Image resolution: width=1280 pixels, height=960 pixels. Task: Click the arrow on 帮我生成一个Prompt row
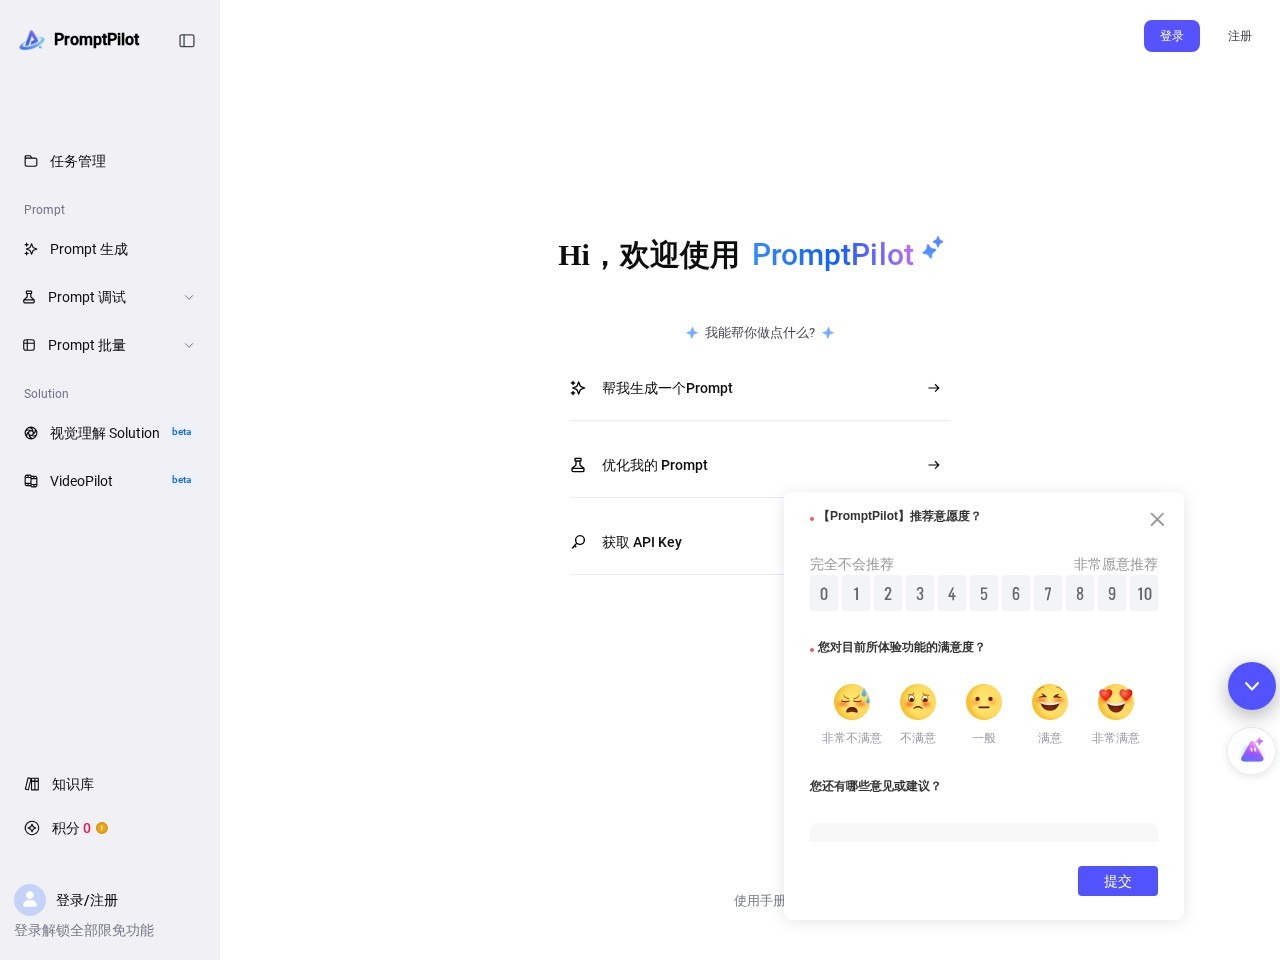pos(934,388)
